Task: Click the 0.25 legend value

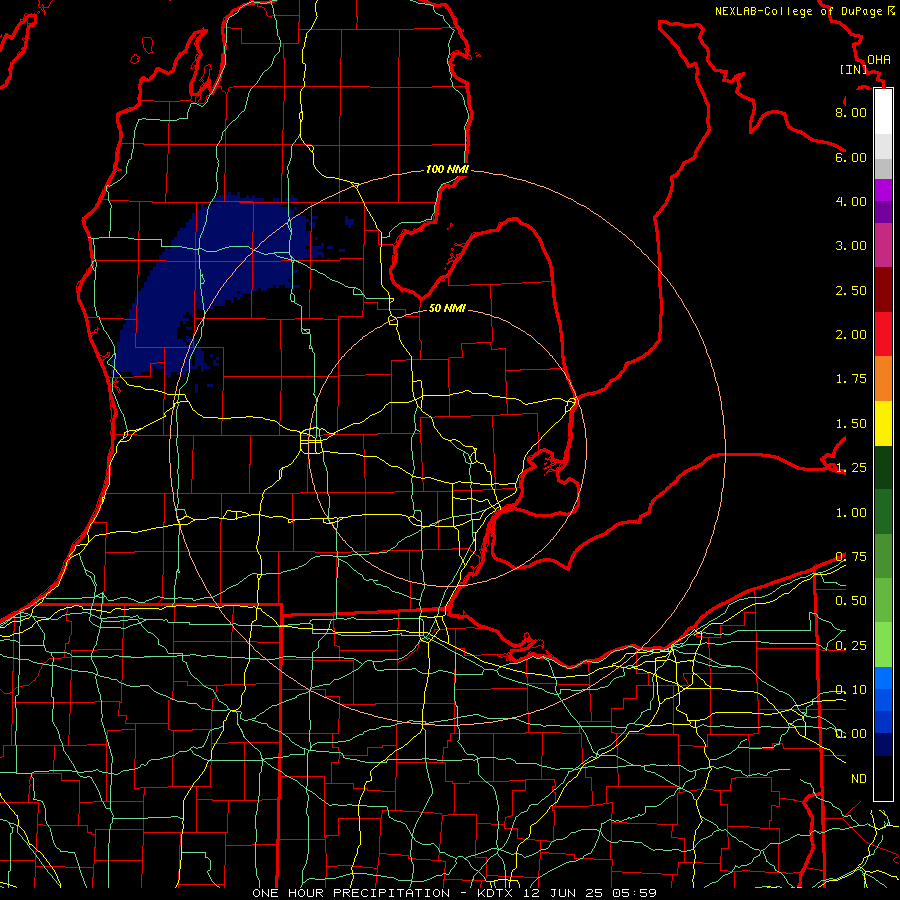Action: click(x=851, y=646)
